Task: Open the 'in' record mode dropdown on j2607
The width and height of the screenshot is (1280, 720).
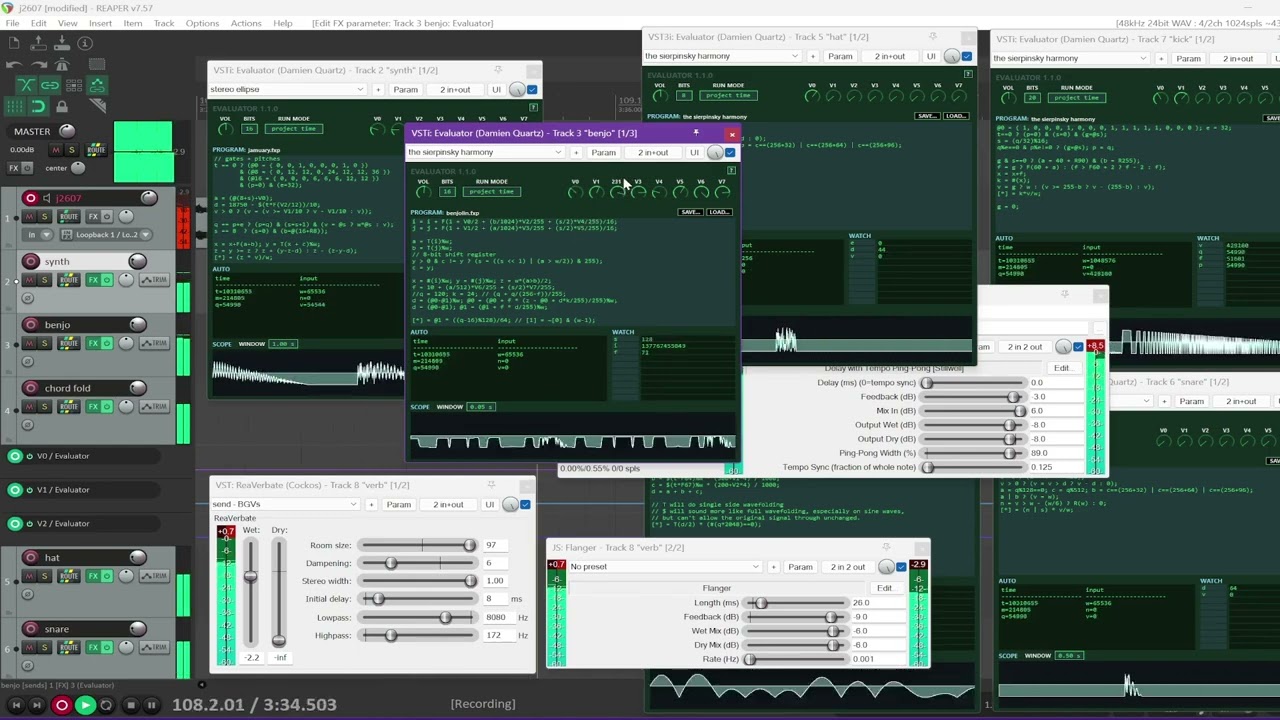Action: [39, 235]
